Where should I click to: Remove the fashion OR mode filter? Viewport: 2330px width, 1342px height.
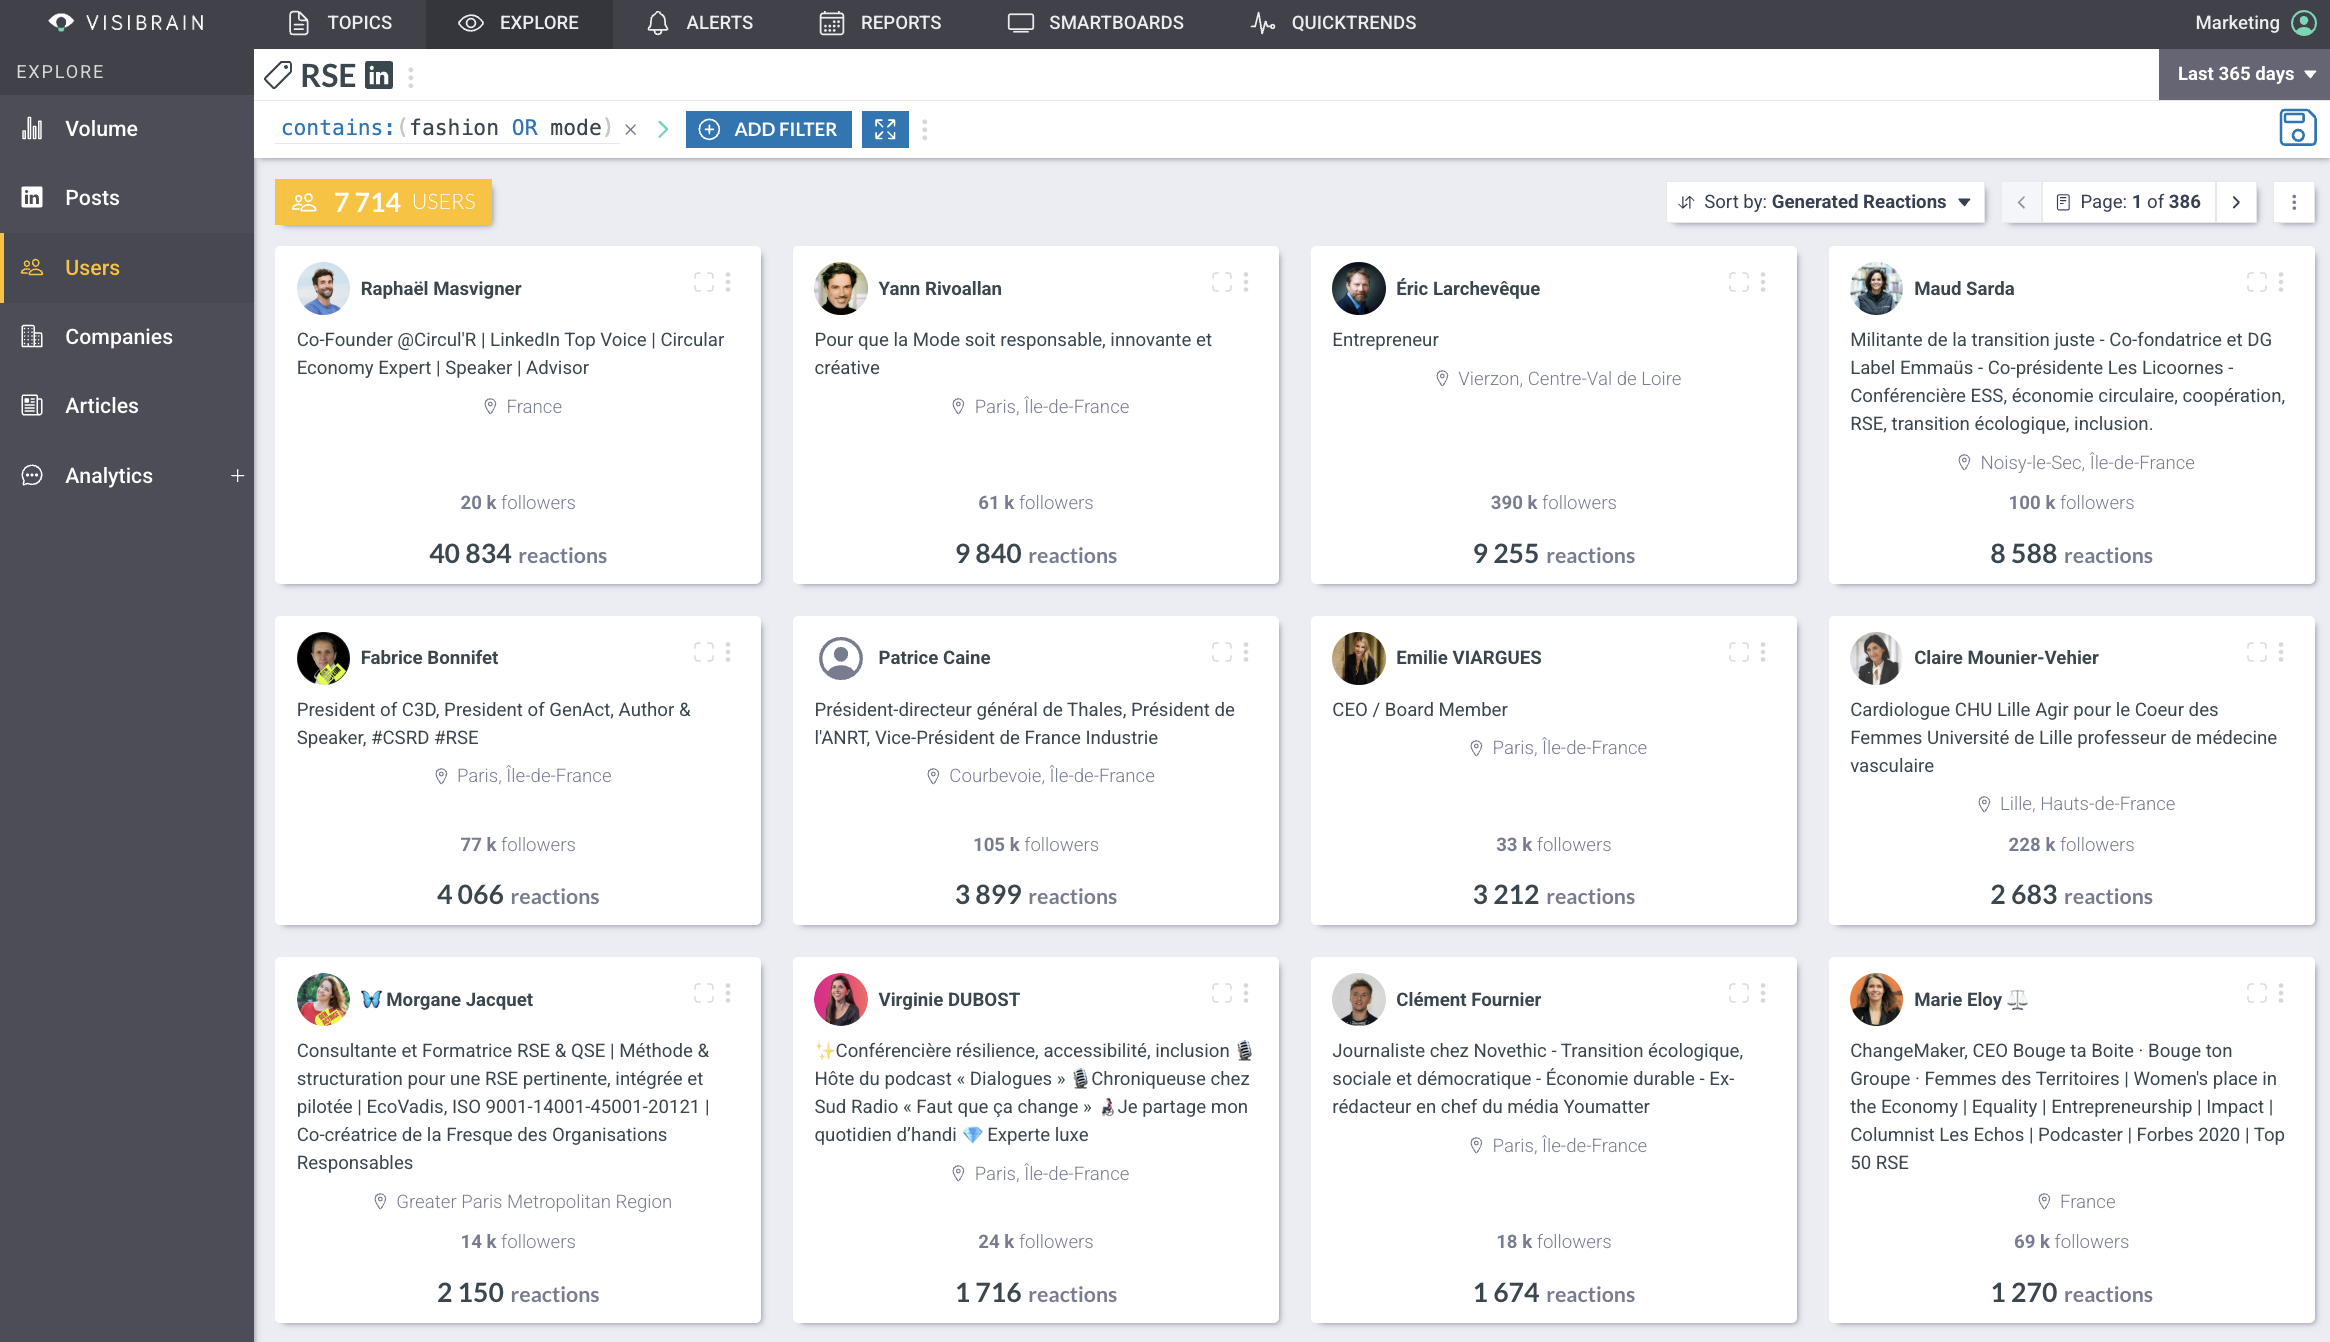[x=631, y=129]
